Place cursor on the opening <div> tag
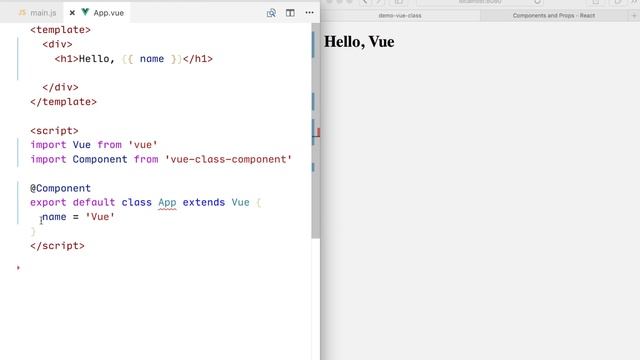This screenshot has height=360, width=640. [57, 44]
